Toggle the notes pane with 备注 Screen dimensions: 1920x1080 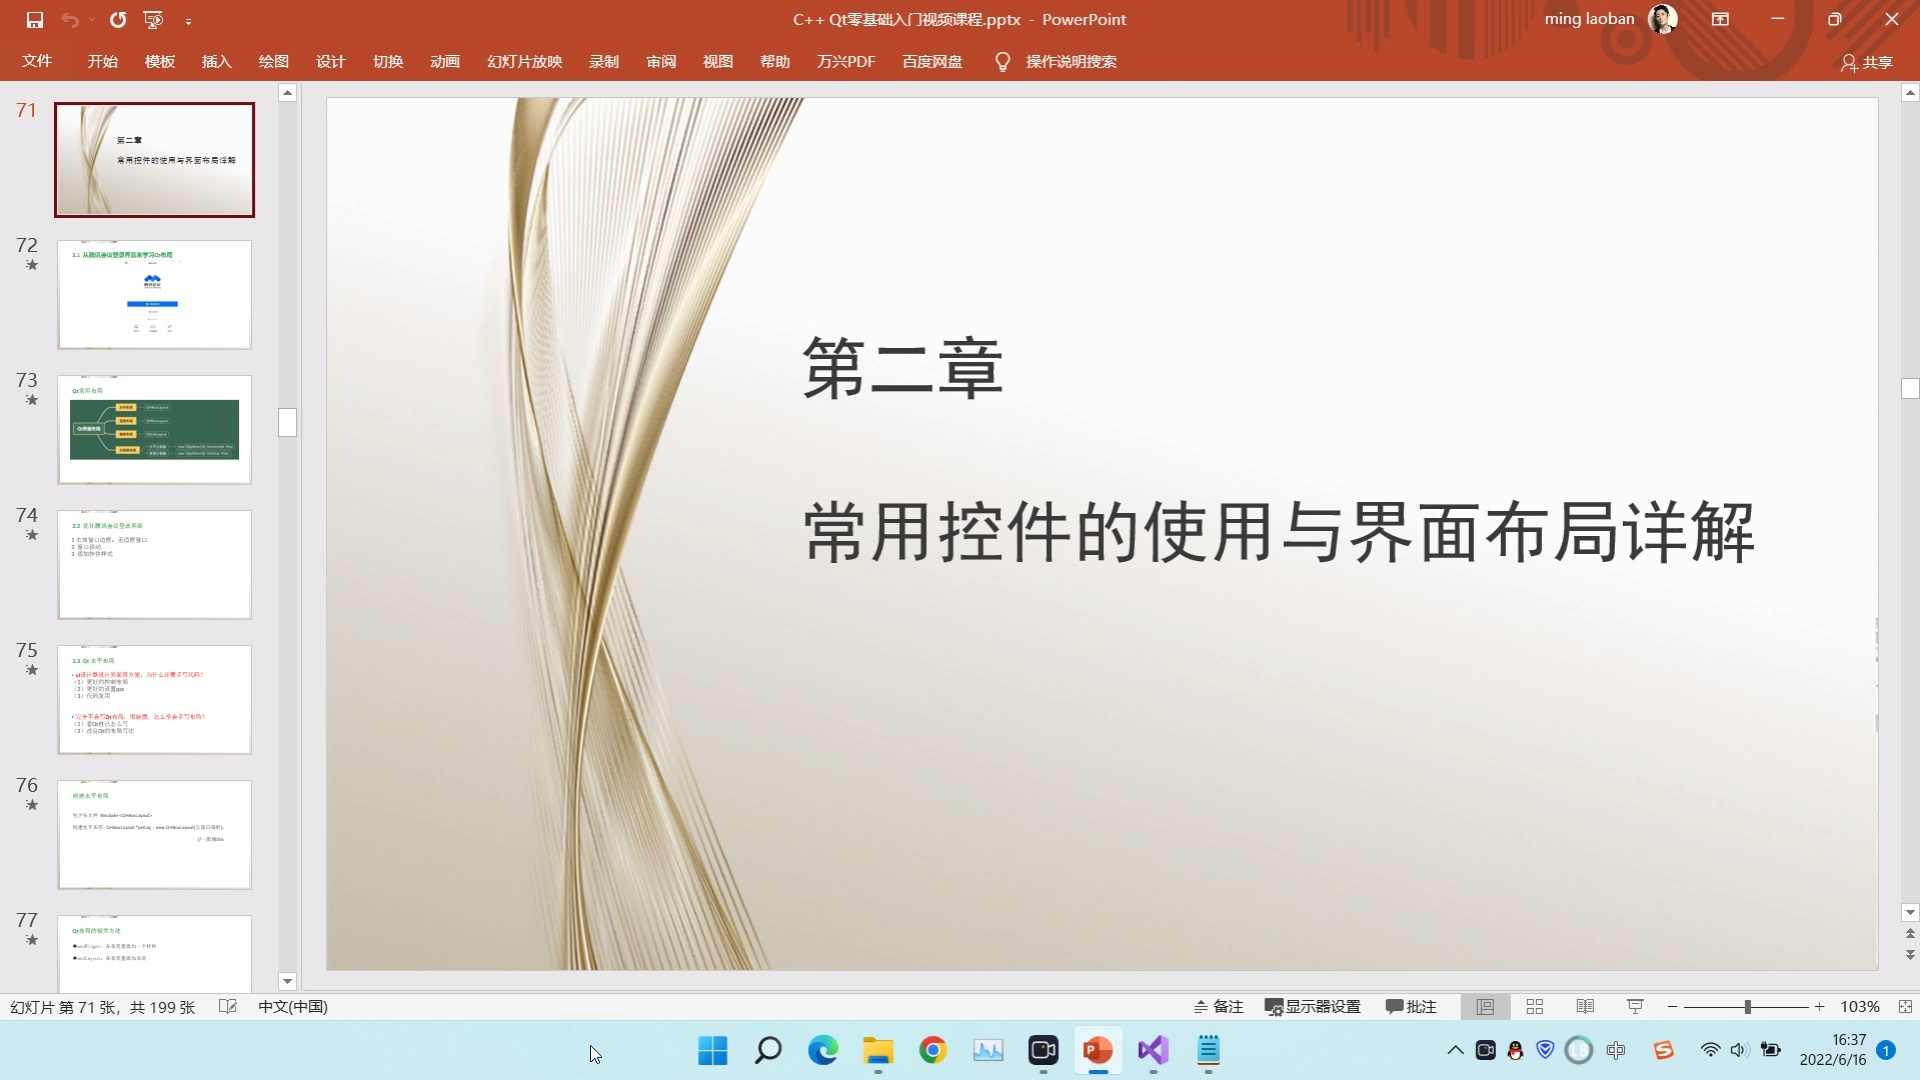pyautogui.click(x=1218, y=1007)
